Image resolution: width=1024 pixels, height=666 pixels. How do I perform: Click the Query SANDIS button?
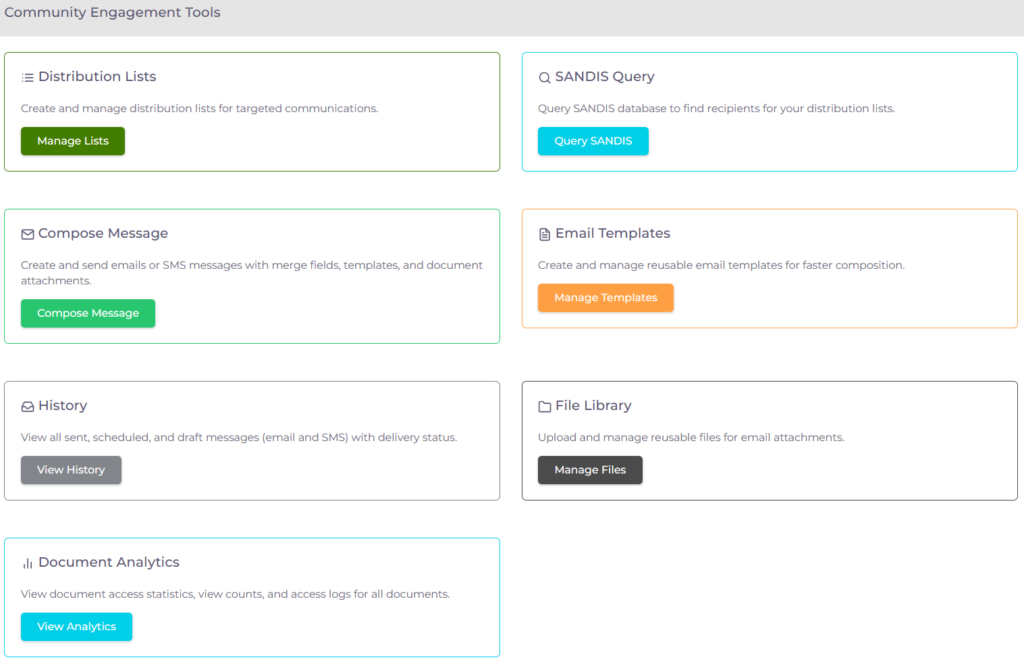click(593, 141)
